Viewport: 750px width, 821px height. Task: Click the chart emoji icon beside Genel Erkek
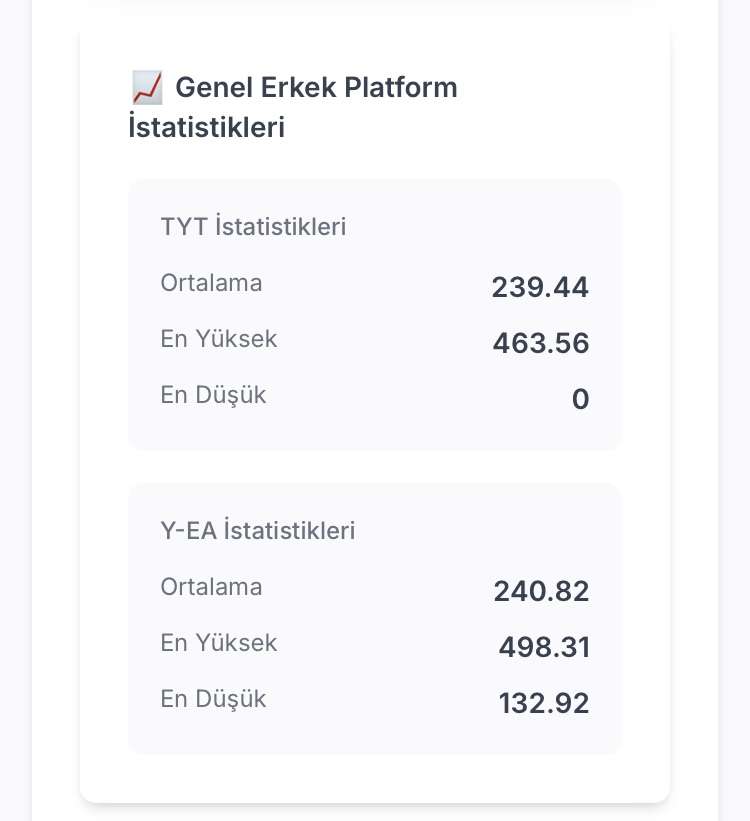pyautogui.click(x=147, y=87)
